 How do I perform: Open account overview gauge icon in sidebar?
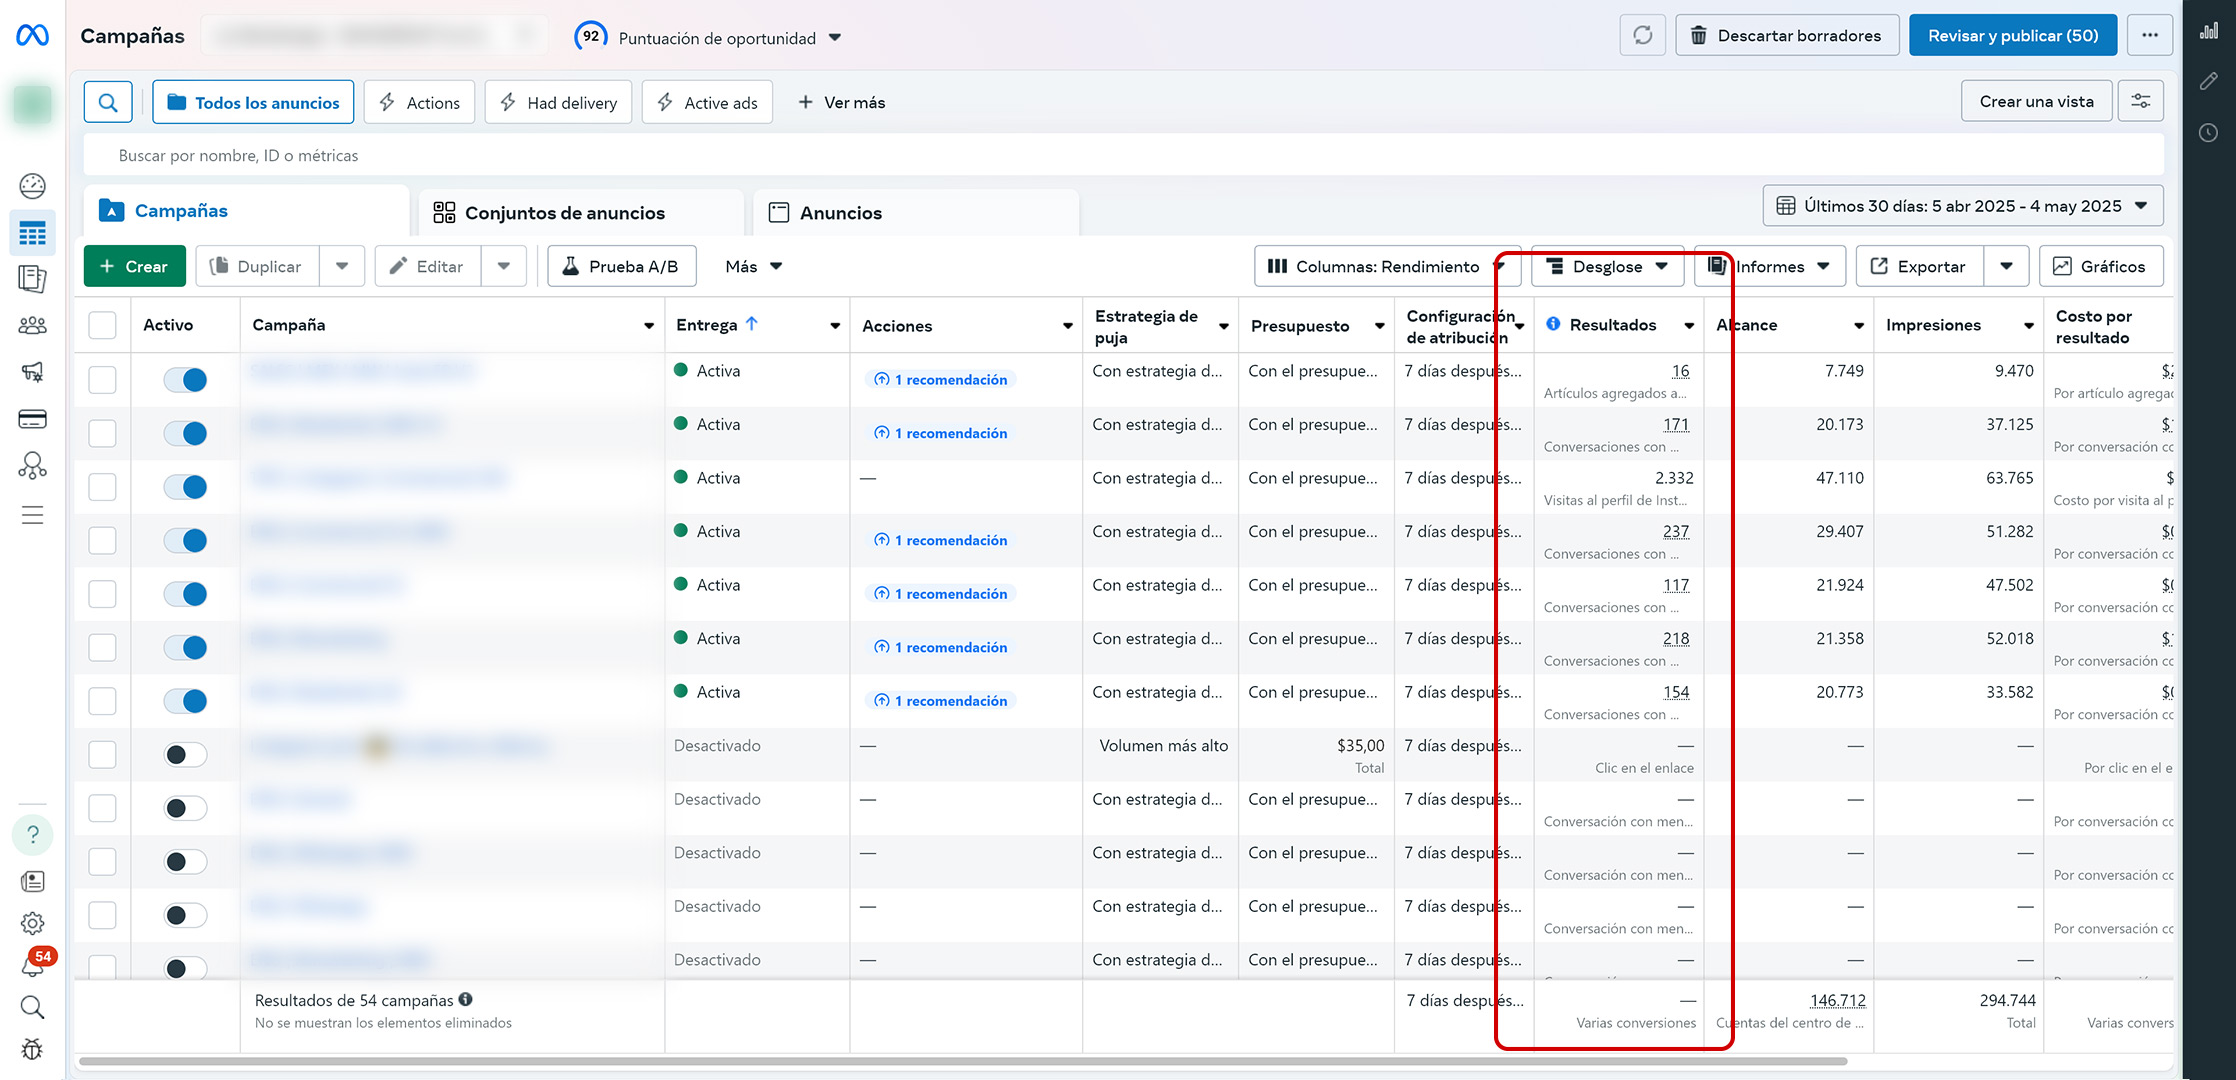pyautogui.click(x=32, y=186)
